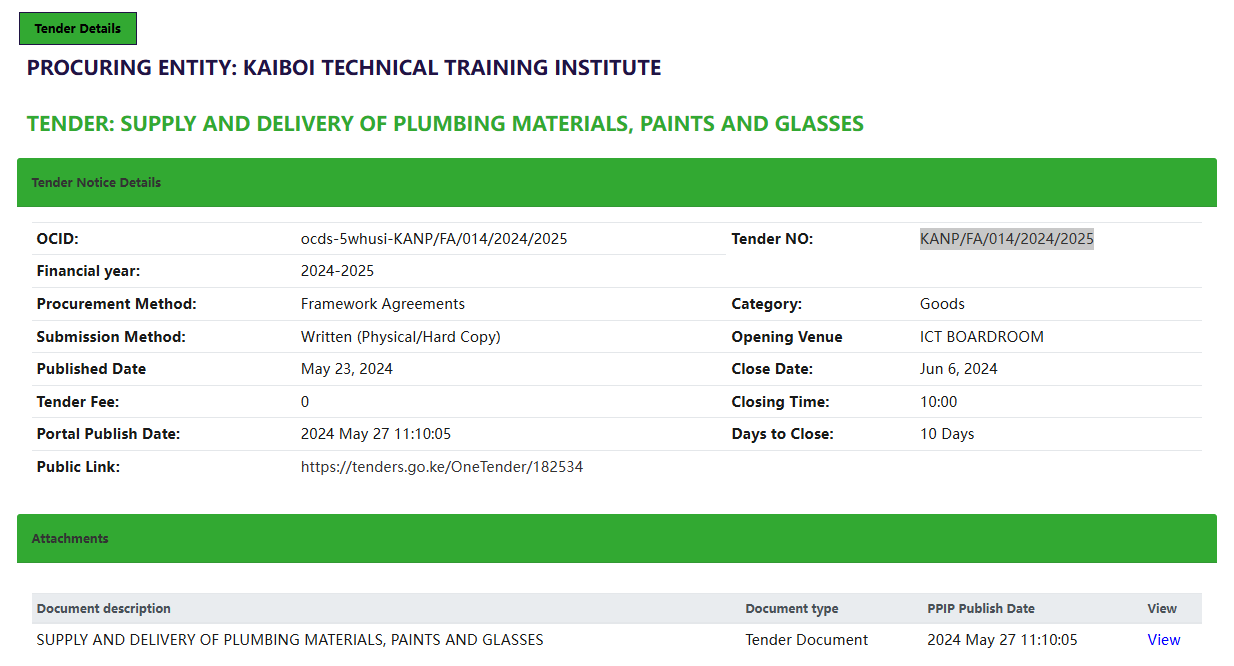Select the published date May 23, 2024

coord(347,369)
